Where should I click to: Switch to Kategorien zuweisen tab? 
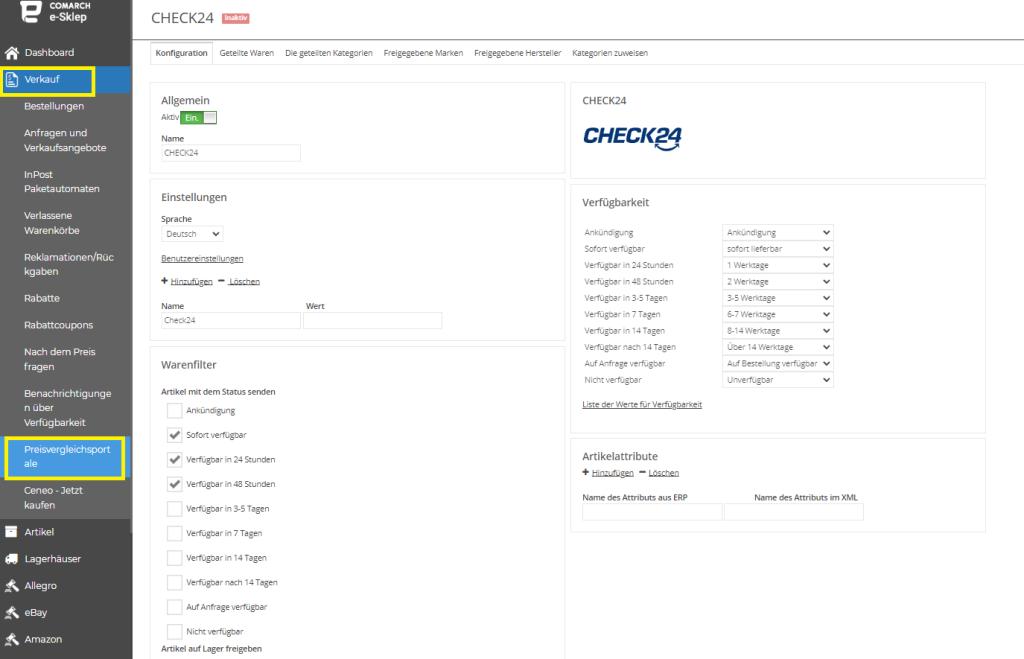(x=610, y=53)
